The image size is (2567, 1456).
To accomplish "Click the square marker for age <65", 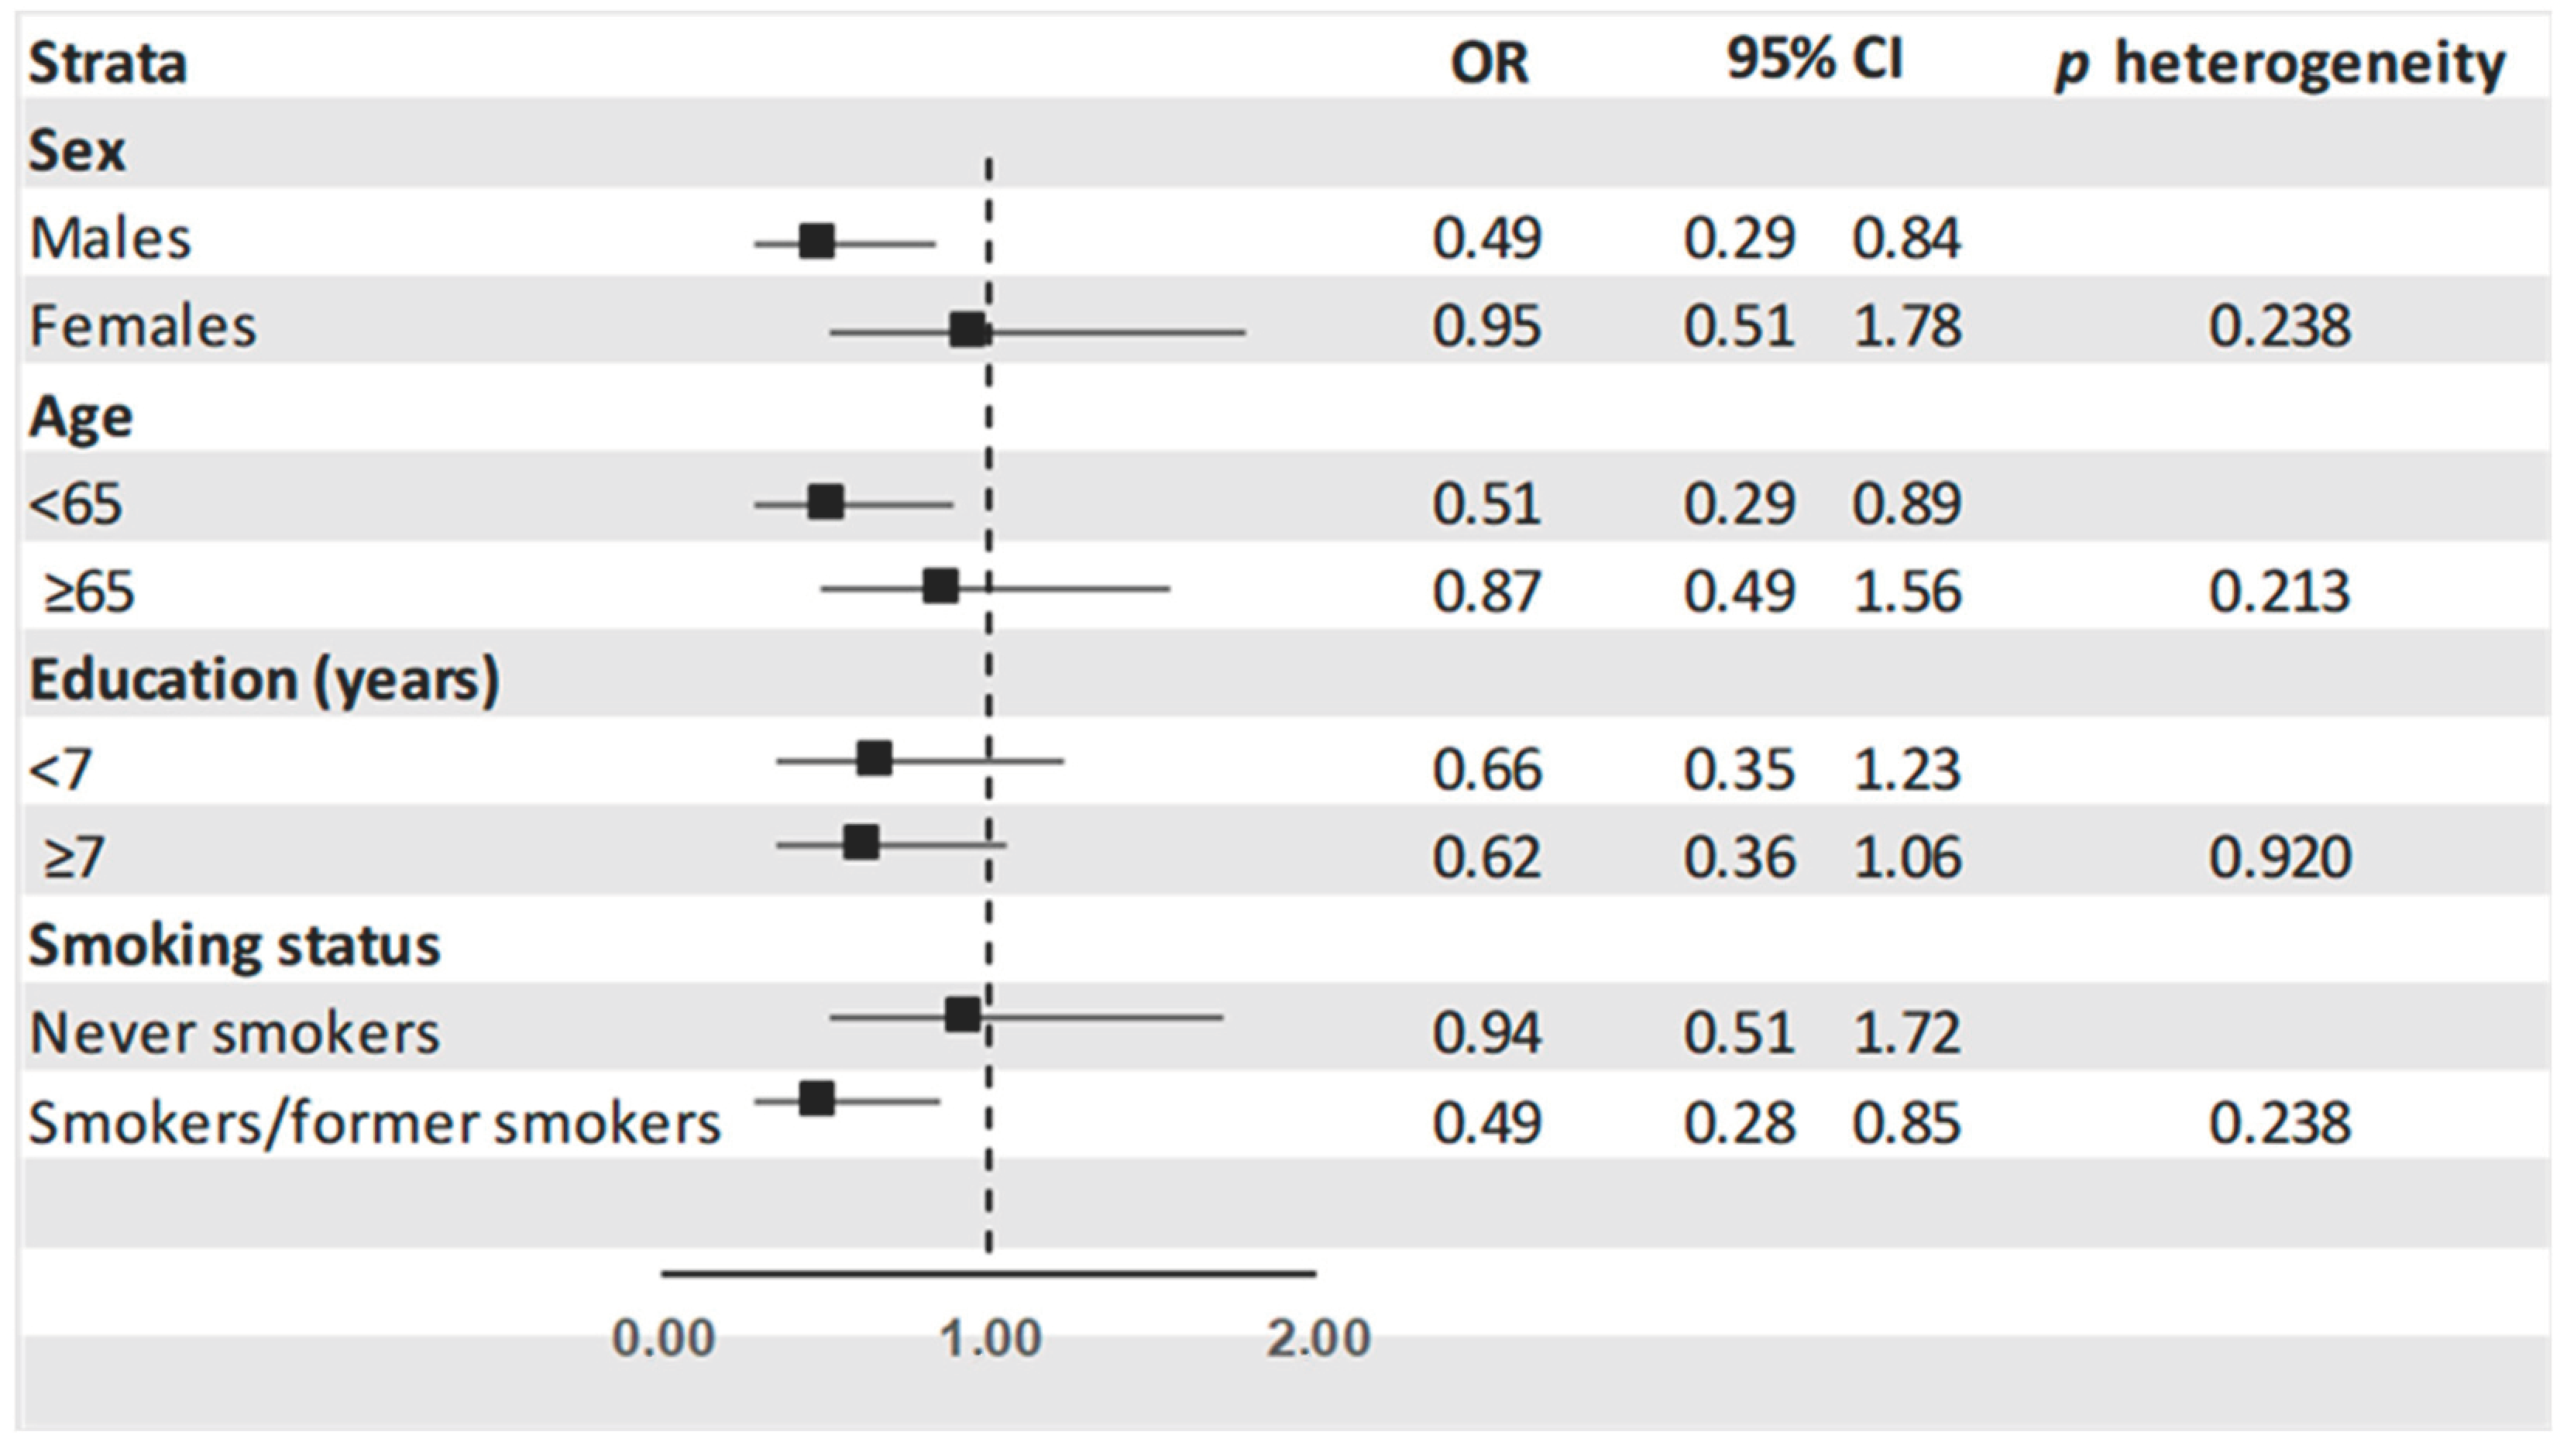I will tap(825, 502).
